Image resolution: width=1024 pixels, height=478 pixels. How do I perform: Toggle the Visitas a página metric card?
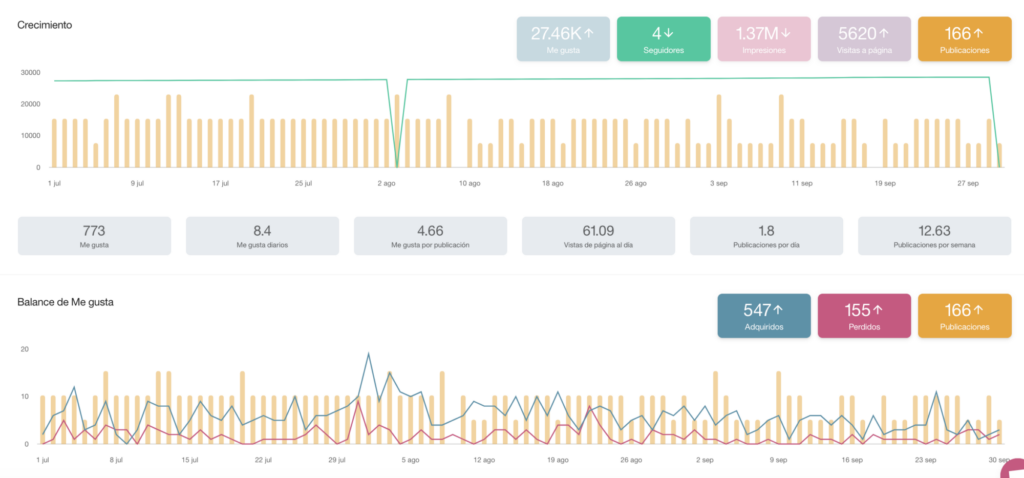click(x=864, y=39)
